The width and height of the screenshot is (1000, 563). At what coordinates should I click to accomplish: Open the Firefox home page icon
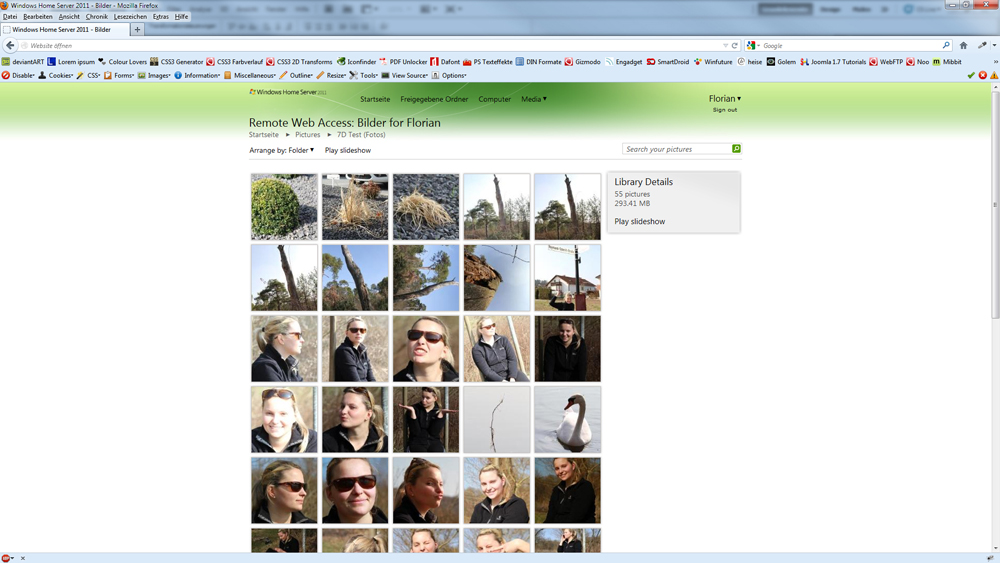tap(964, 45)
